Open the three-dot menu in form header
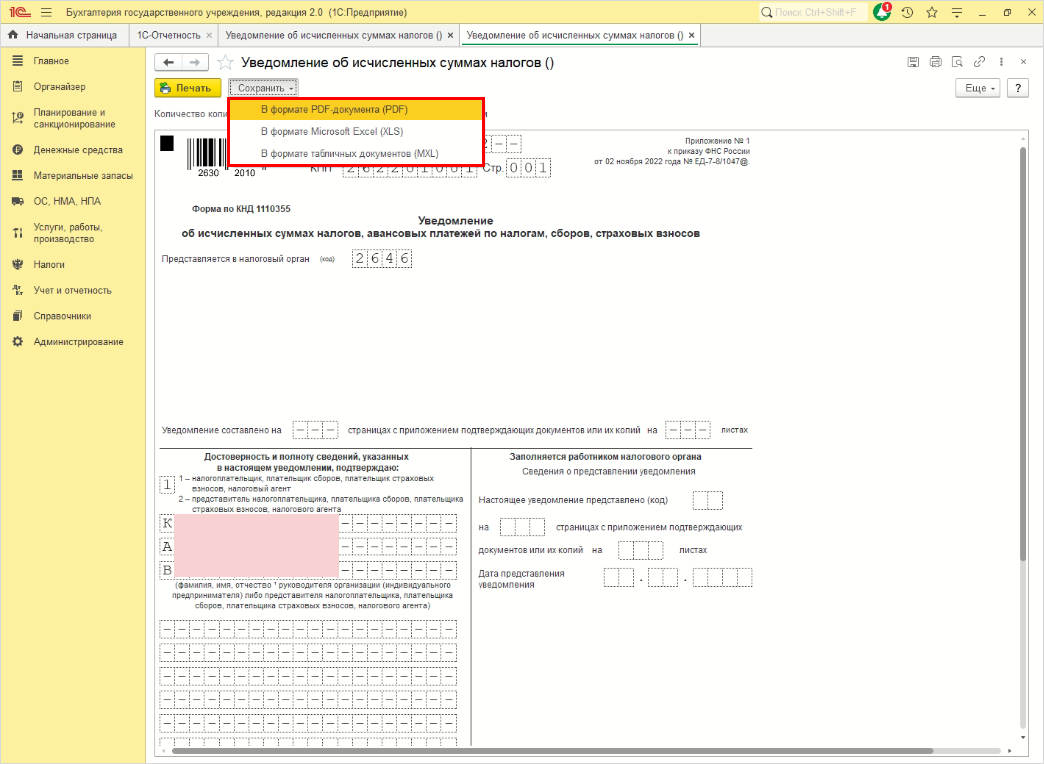Screen dimensions: 1044x764 pos(1001,62)
